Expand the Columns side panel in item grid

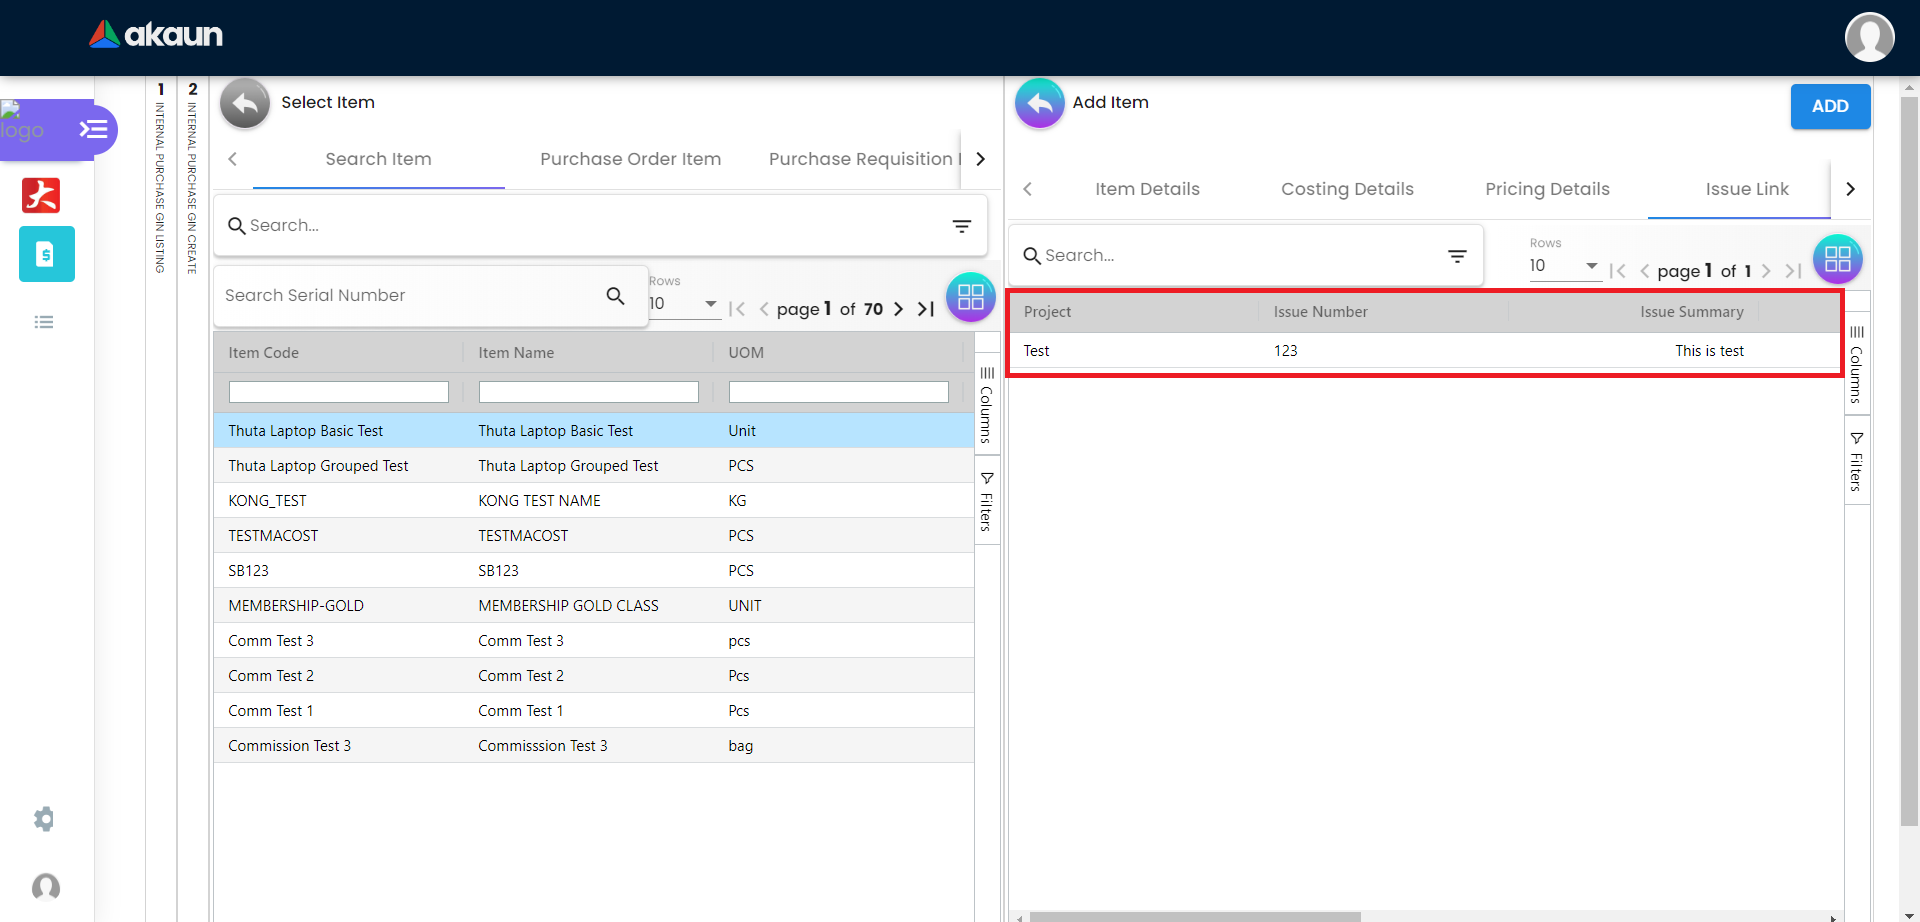987,405
